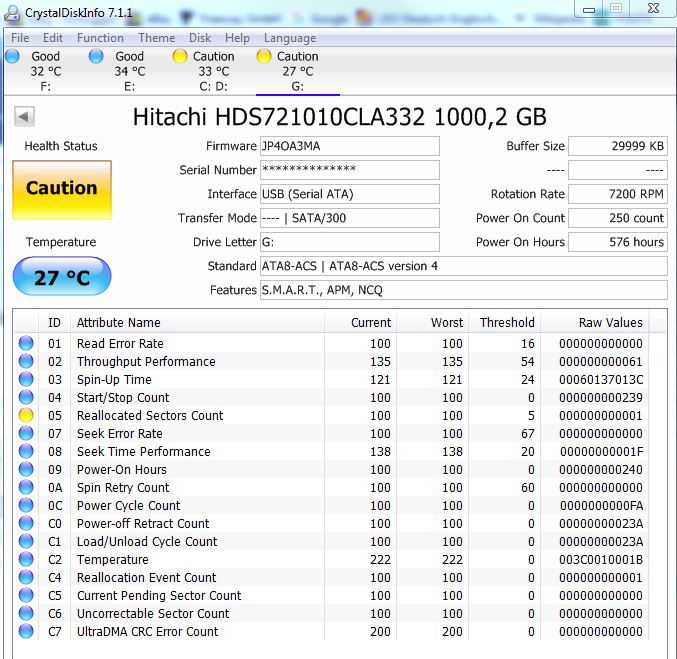The width and height of the screenshot is (677, 659).
Task: Click the Buffer Size value 29999 KB
Action: [618, 146]
